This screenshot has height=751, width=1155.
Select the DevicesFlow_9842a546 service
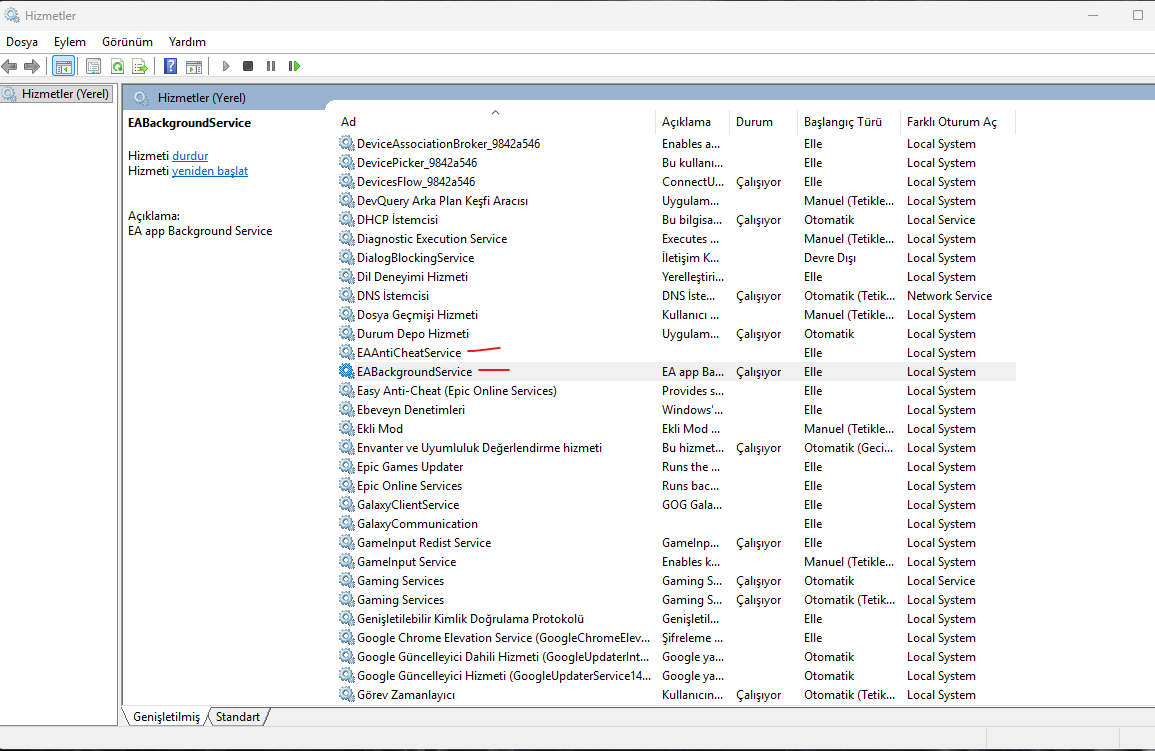pyautogui.click(x=676, y=182)
